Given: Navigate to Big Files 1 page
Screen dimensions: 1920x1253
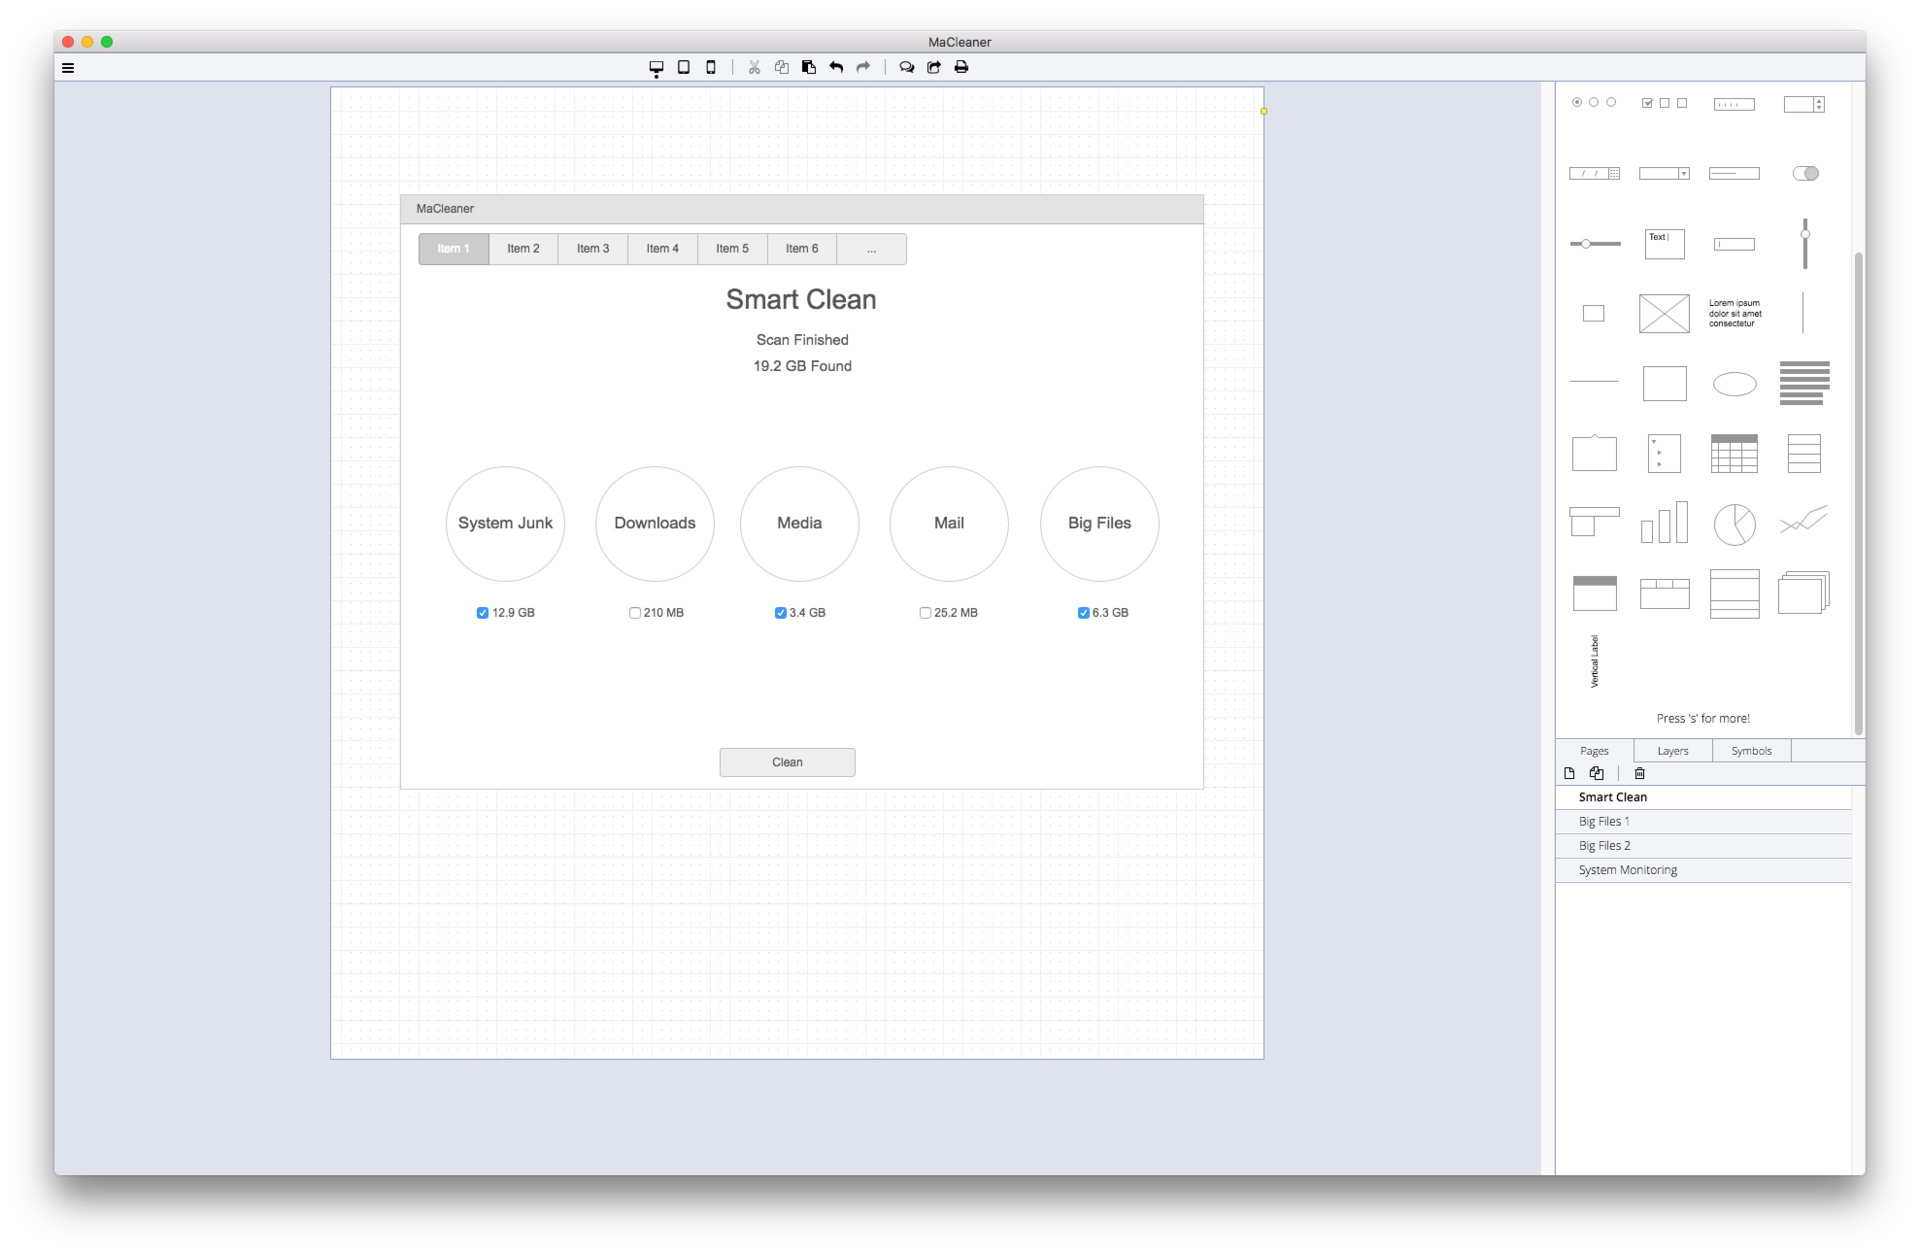Looking at the screenshot, I should pyautogui.click(x=1605, y=820).
